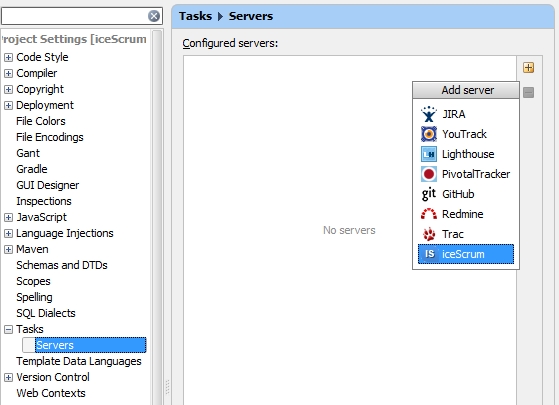Choose YouTrack server type
Viewport: 559px width, 405px height.
[466, 134]
